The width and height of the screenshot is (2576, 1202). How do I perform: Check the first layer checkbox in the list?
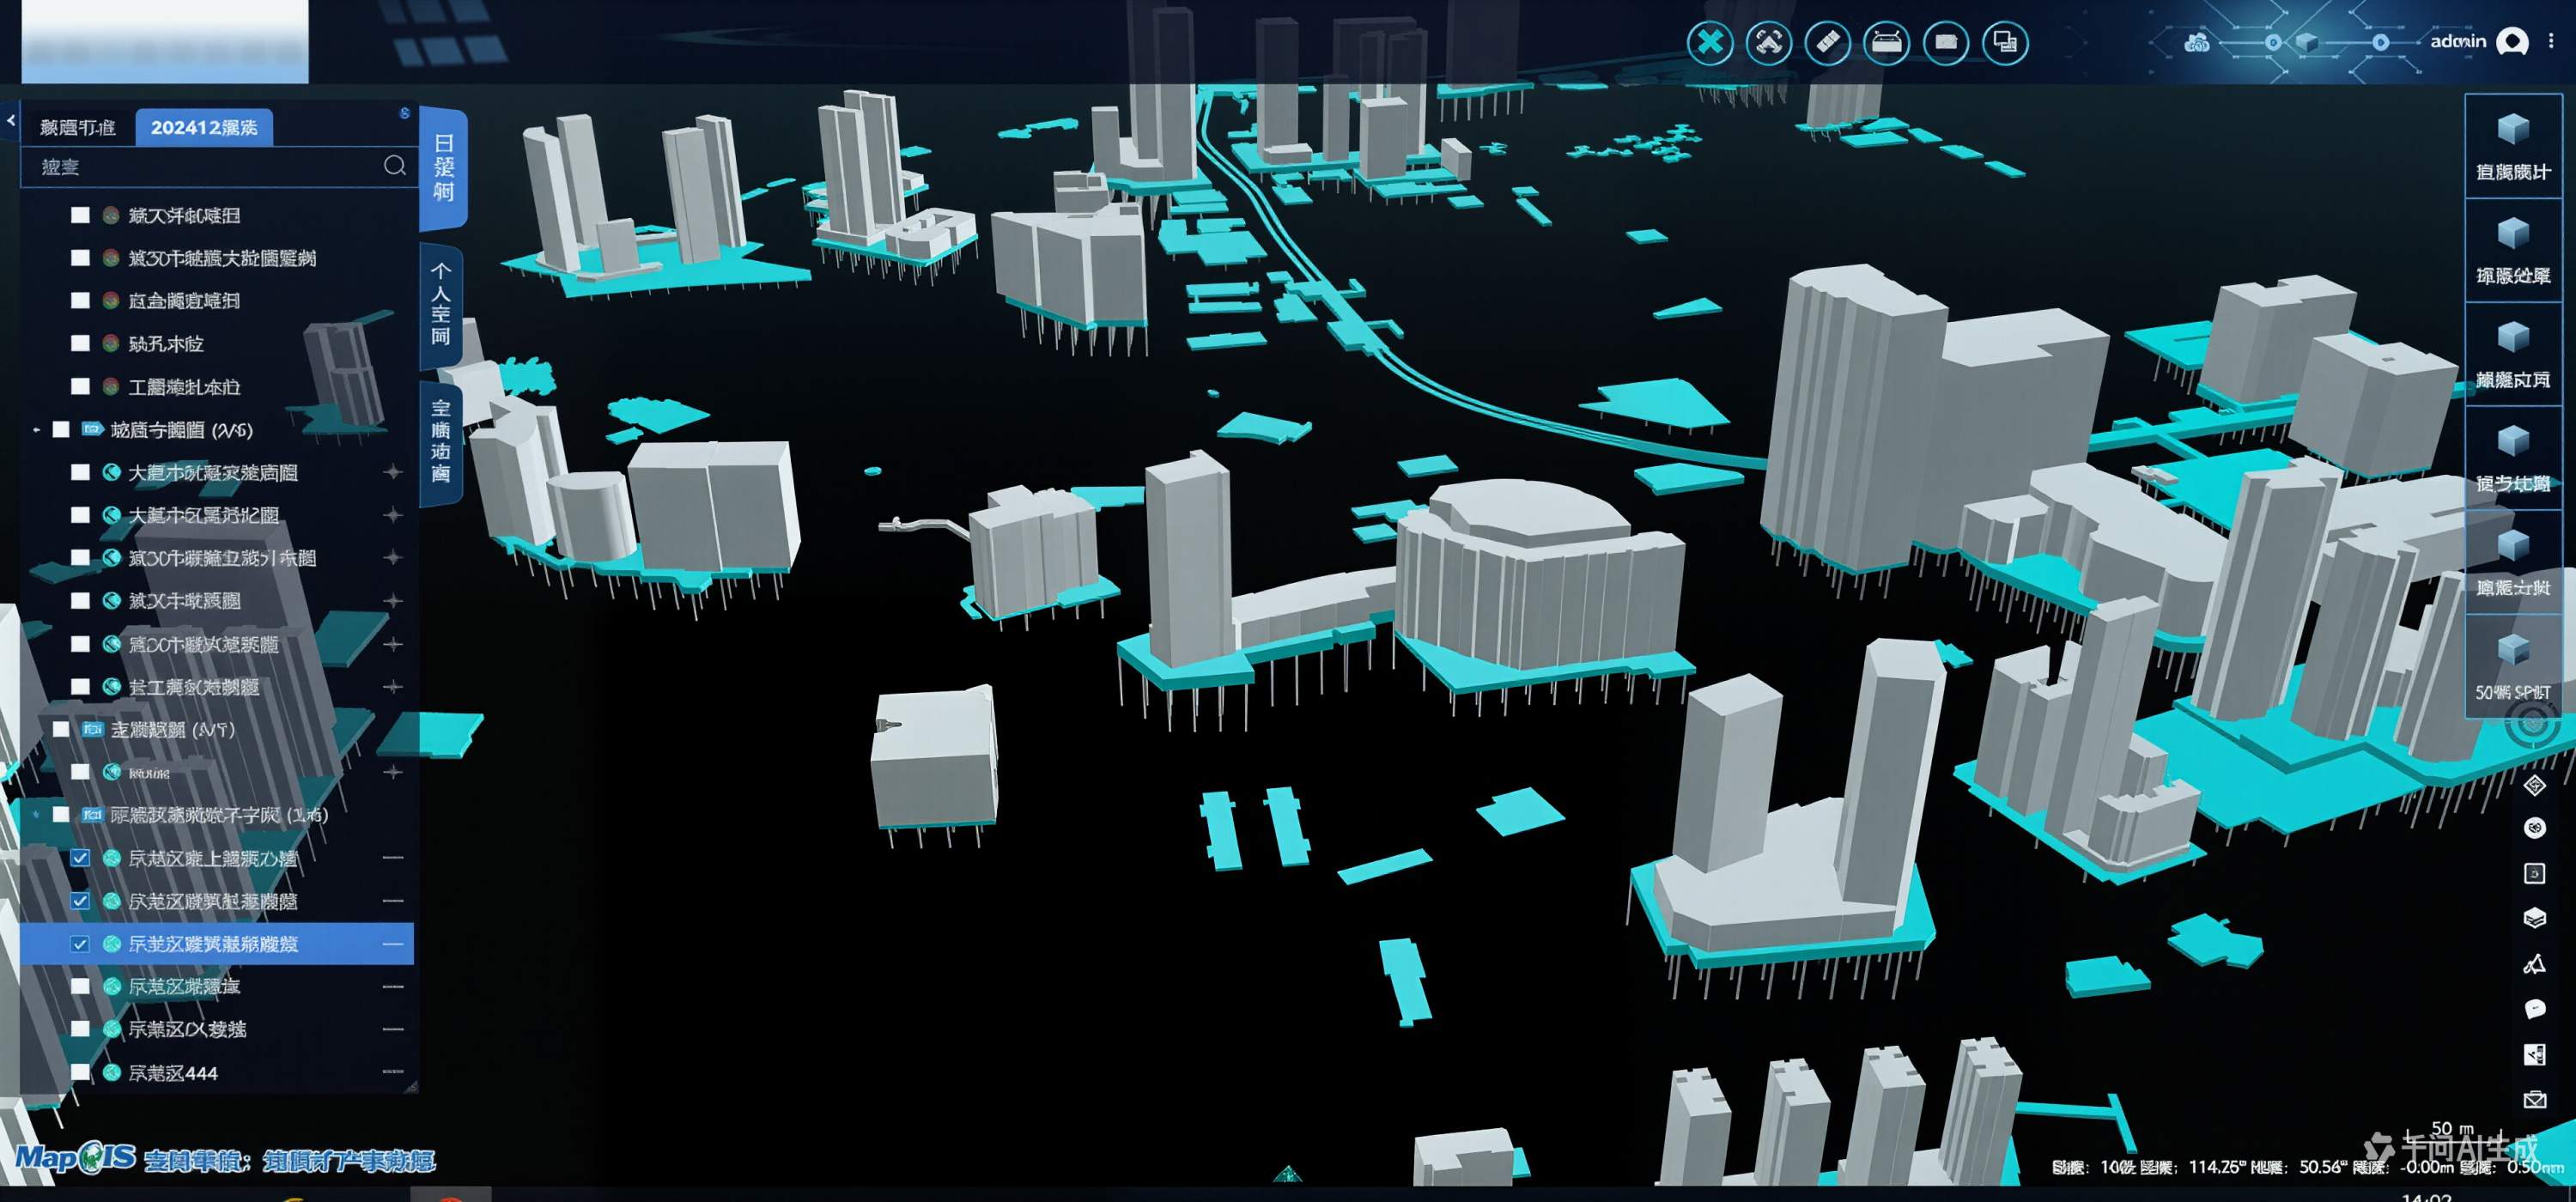pos(80,215)
